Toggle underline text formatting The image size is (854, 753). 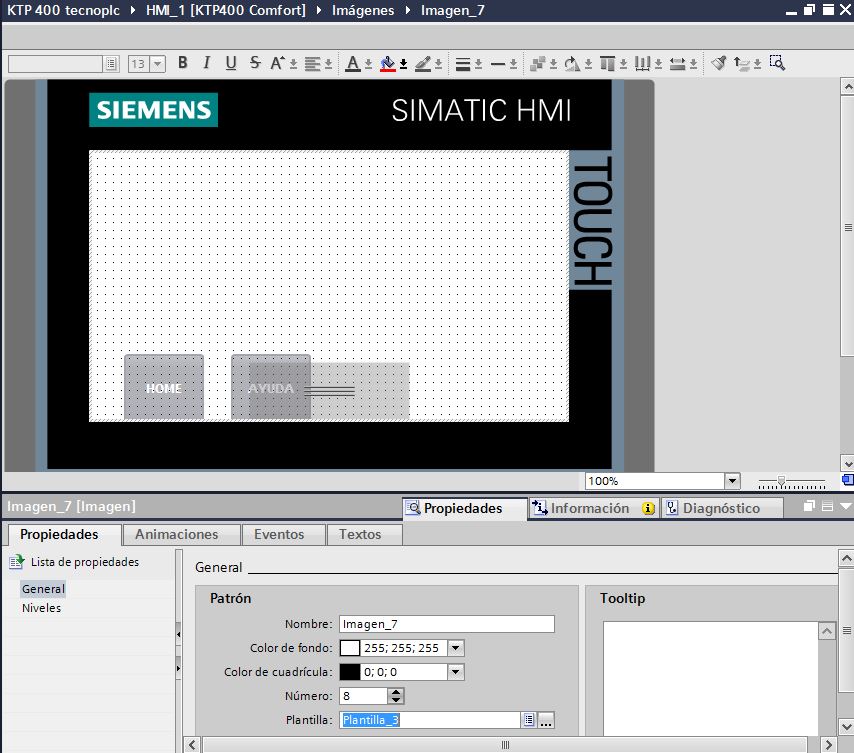231,63
